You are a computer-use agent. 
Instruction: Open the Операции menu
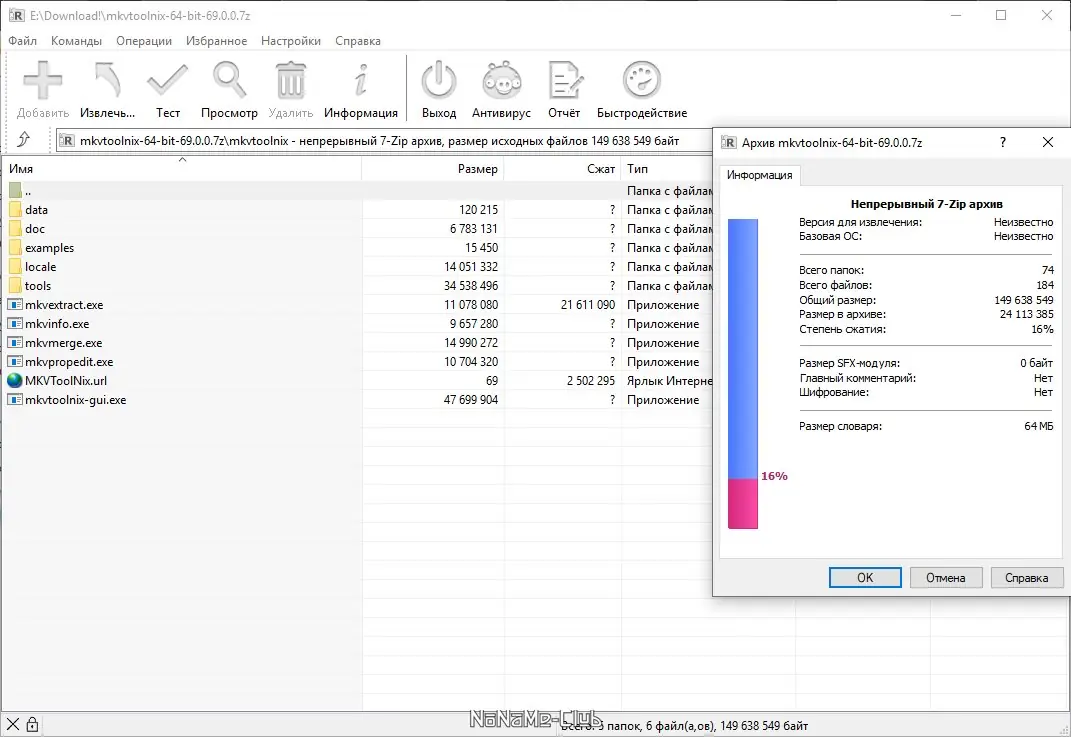pos(144,41)
